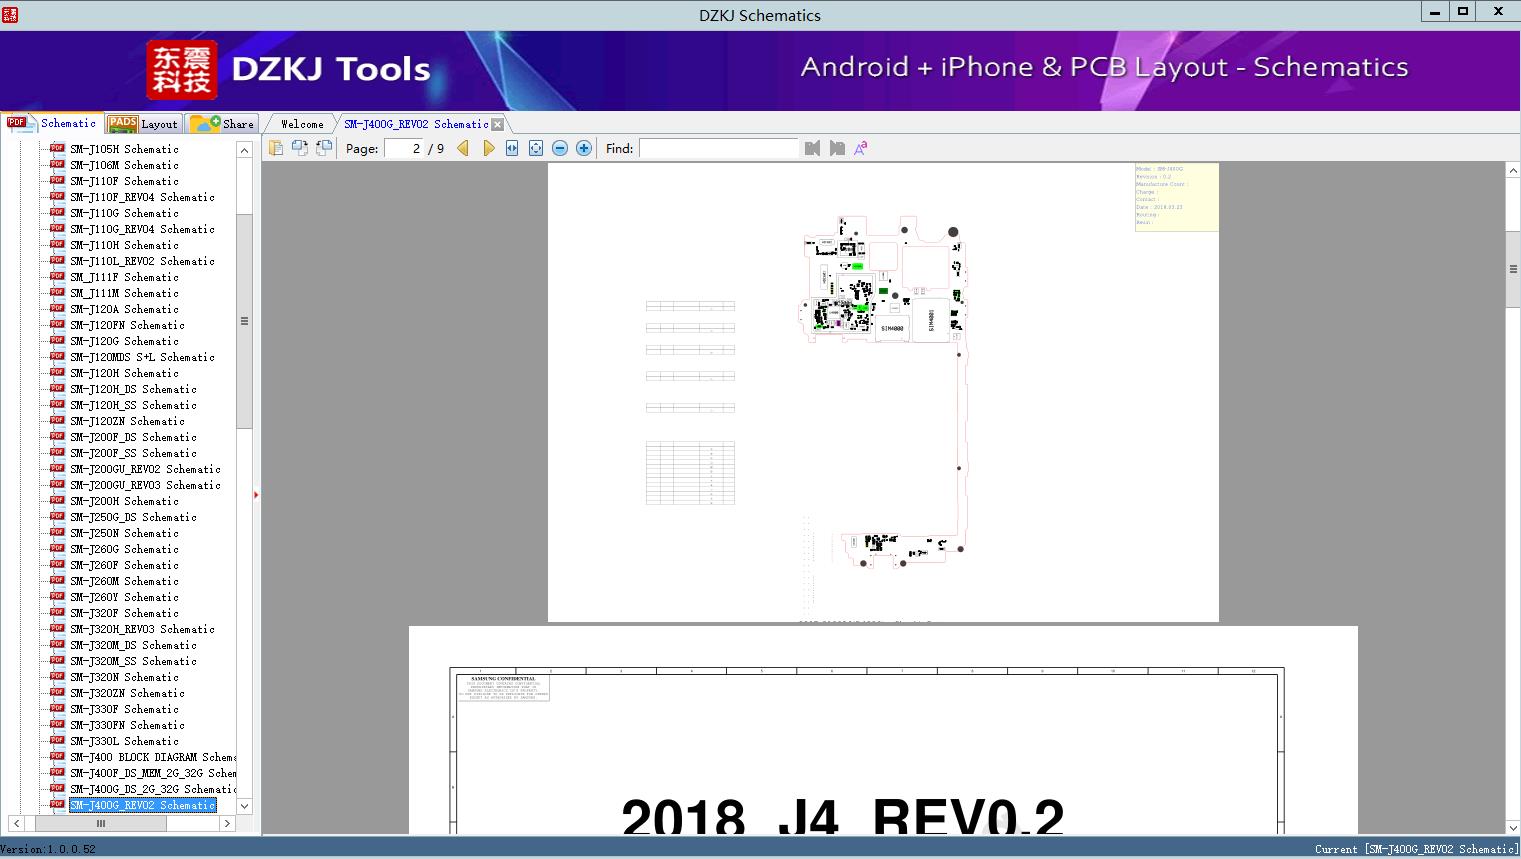Select SM-J320H_REV03 Schematic entry

coord(142,629)
